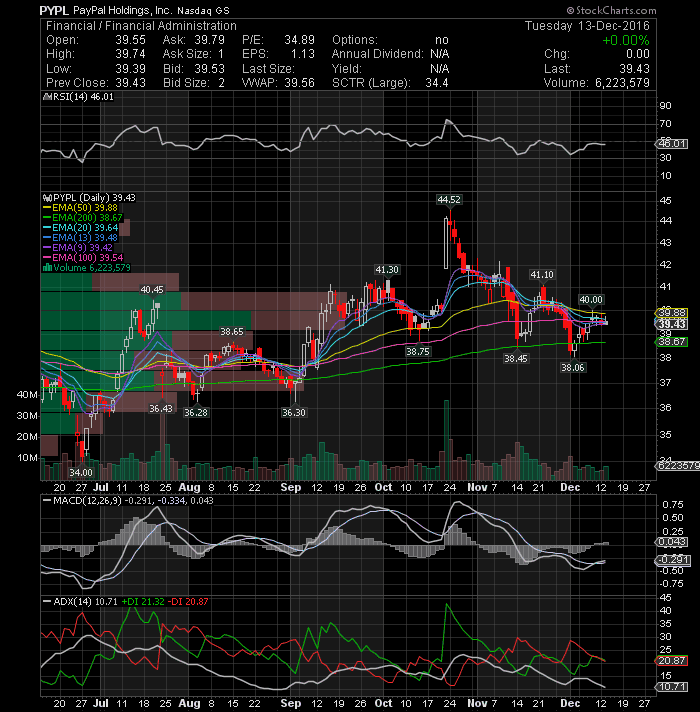Click the 38.75 low price label

pos(418,351)
